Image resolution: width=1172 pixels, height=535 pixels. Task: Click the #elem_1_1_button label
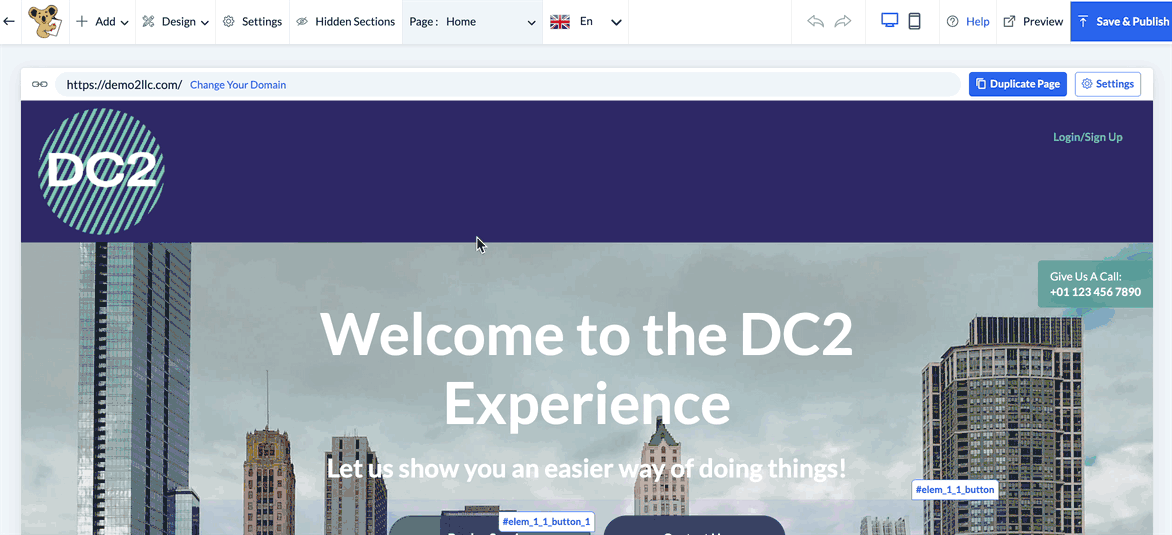954,489
